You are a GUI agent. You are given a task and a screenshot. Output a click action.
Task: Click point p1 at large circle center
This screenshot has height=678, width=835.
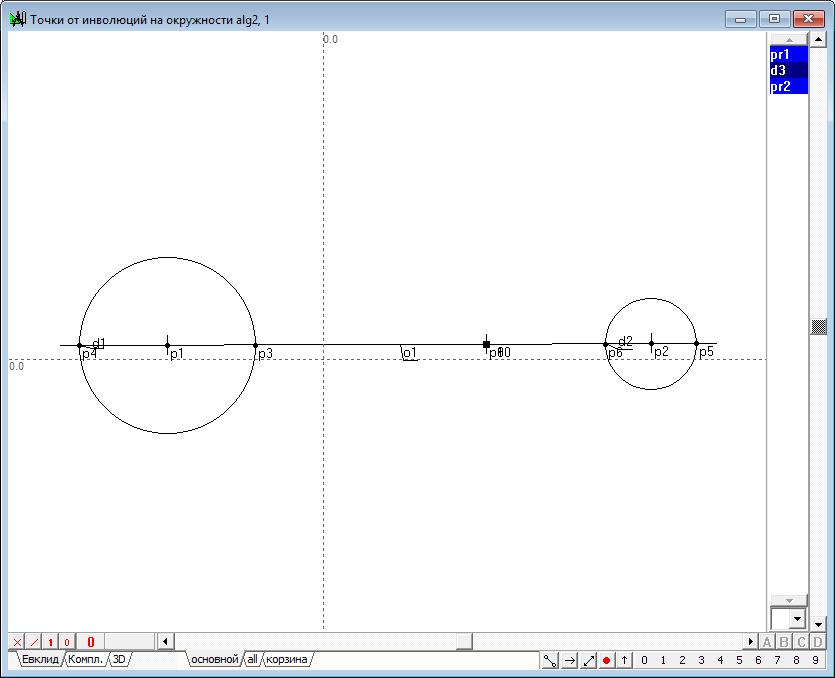tap(167, 346)
